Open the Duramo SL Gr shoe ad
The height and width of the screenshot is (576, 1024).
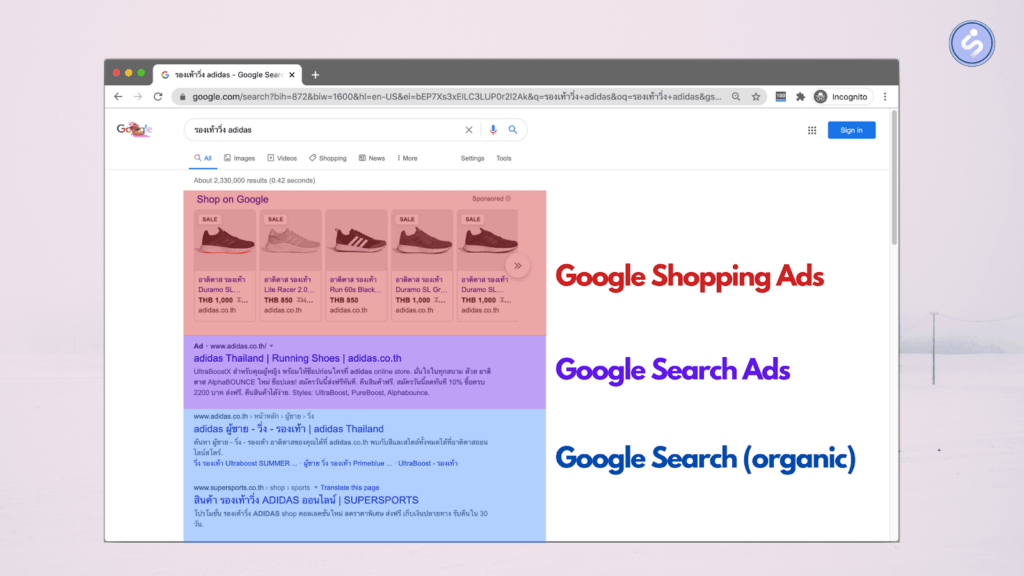[422, 265]
